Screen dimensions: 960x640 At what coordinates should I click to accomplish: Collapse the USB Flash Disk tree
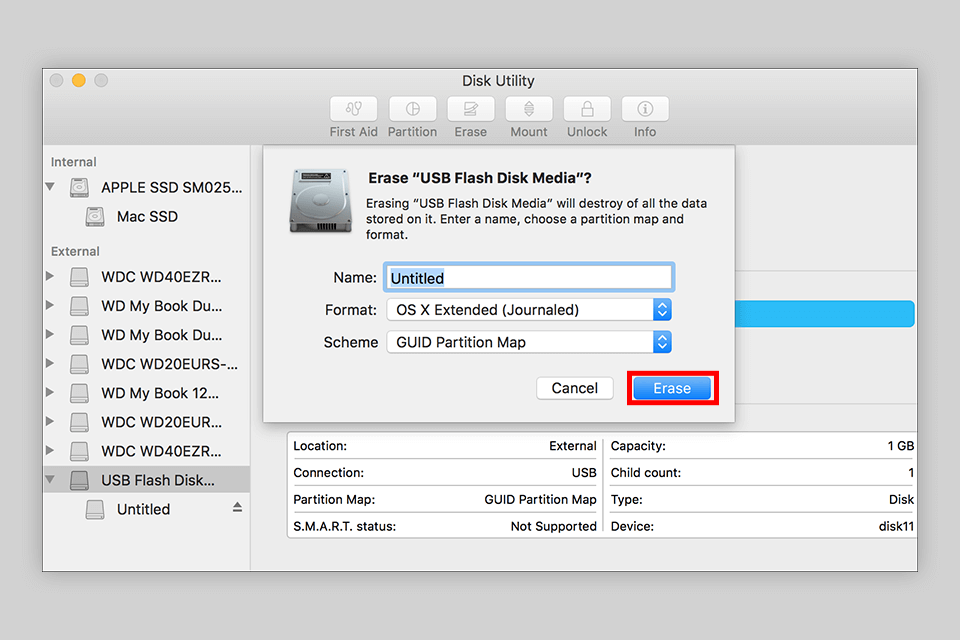point(50,480)
